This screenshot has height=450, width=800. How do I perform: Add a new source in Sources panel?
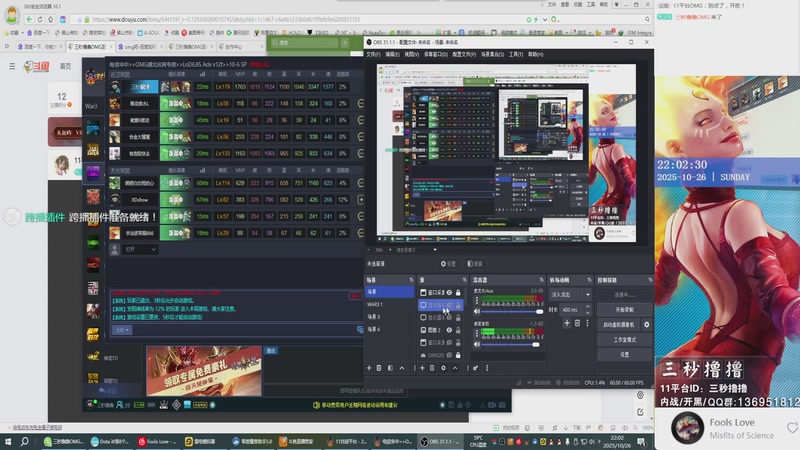tap(422, 368)
